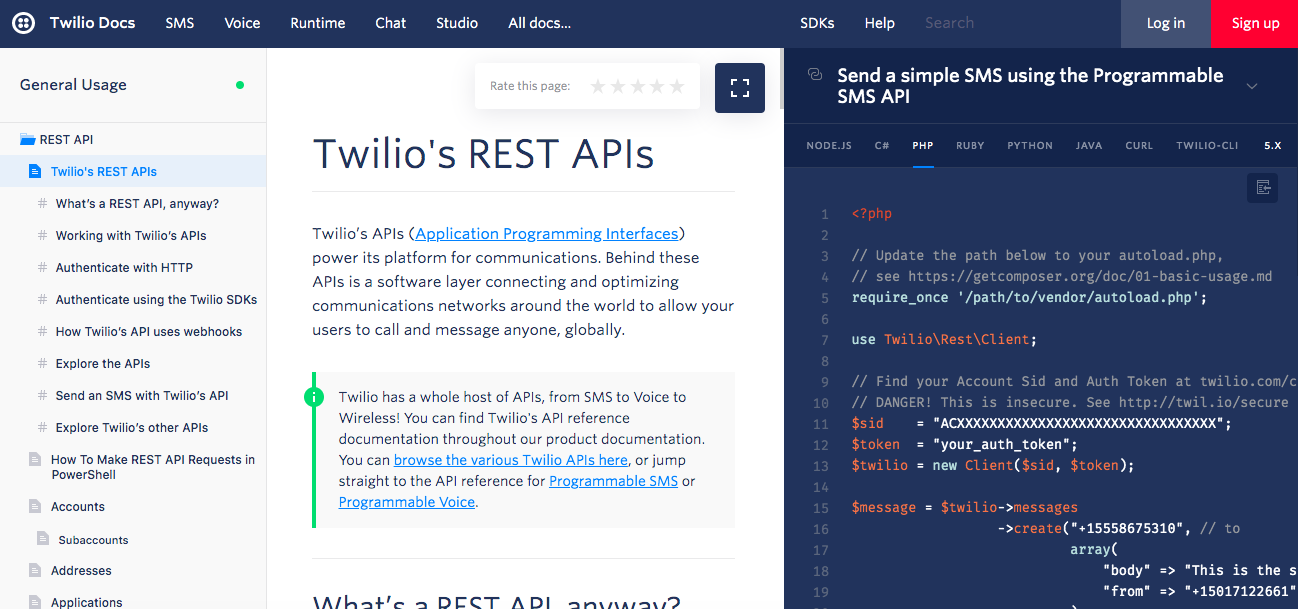Open the Chat docs menu

click(391, 23)
